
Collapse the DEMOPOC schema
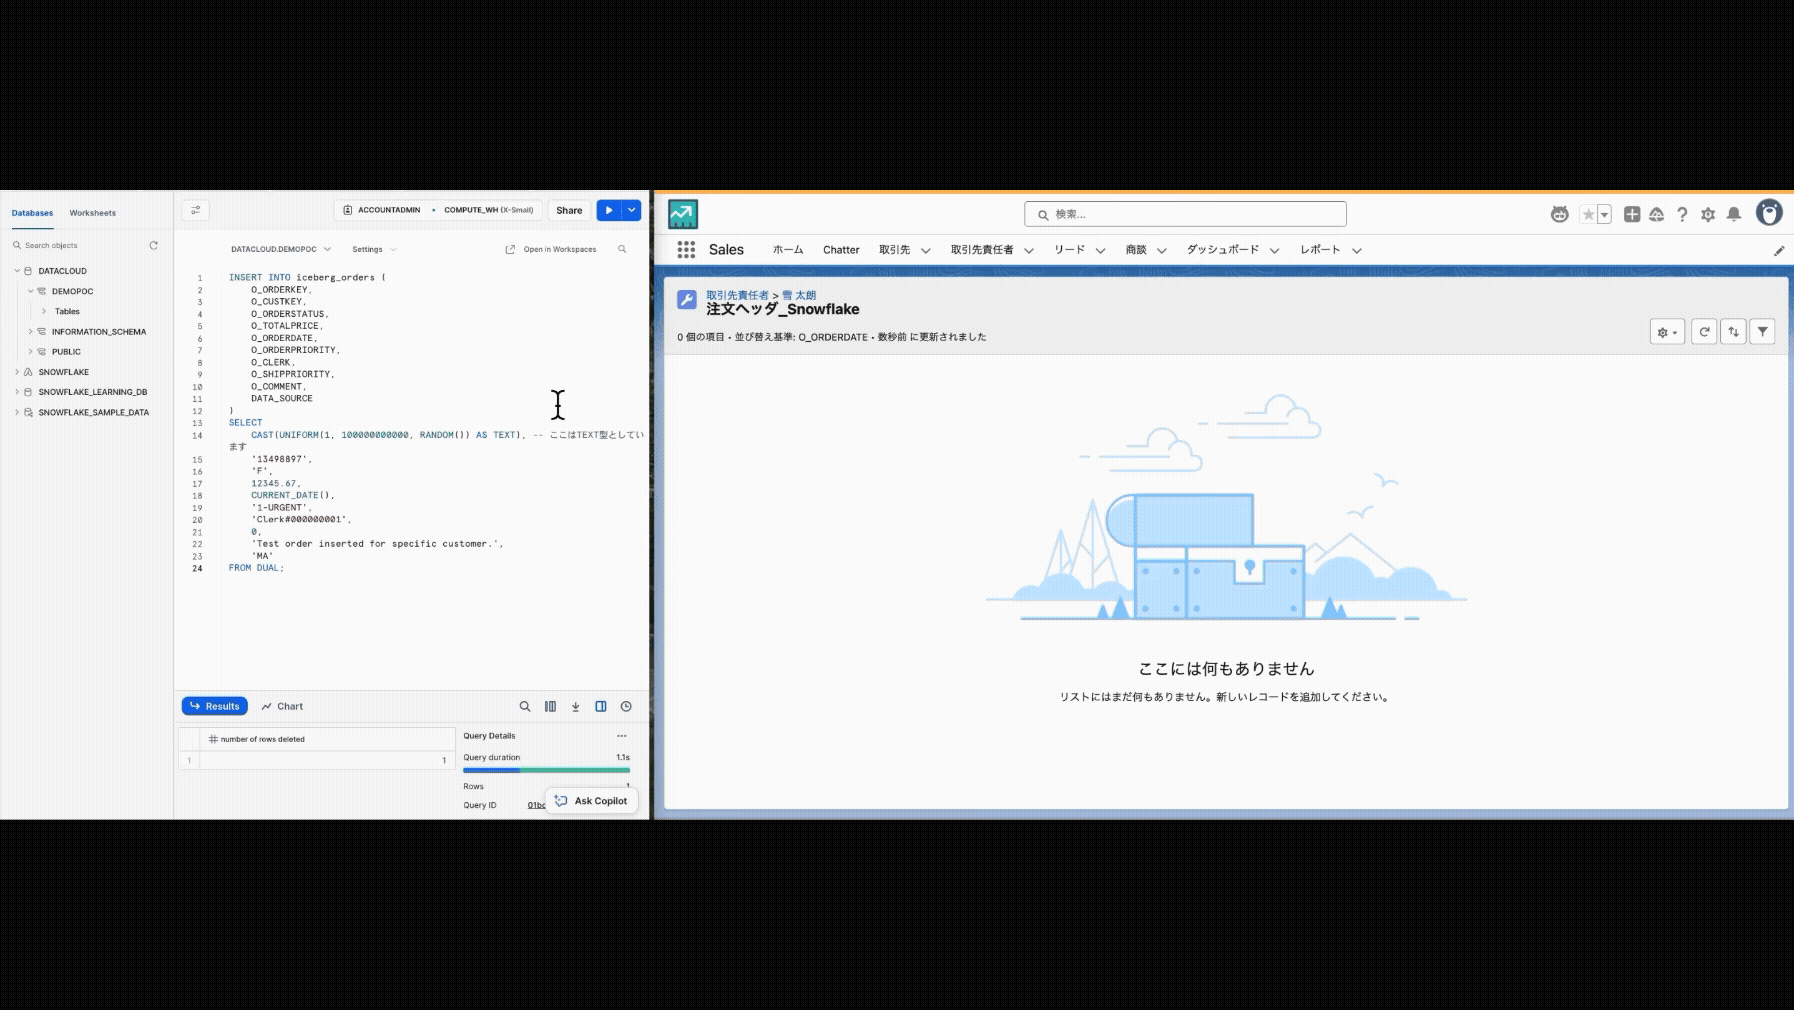(x=30, y=291)
